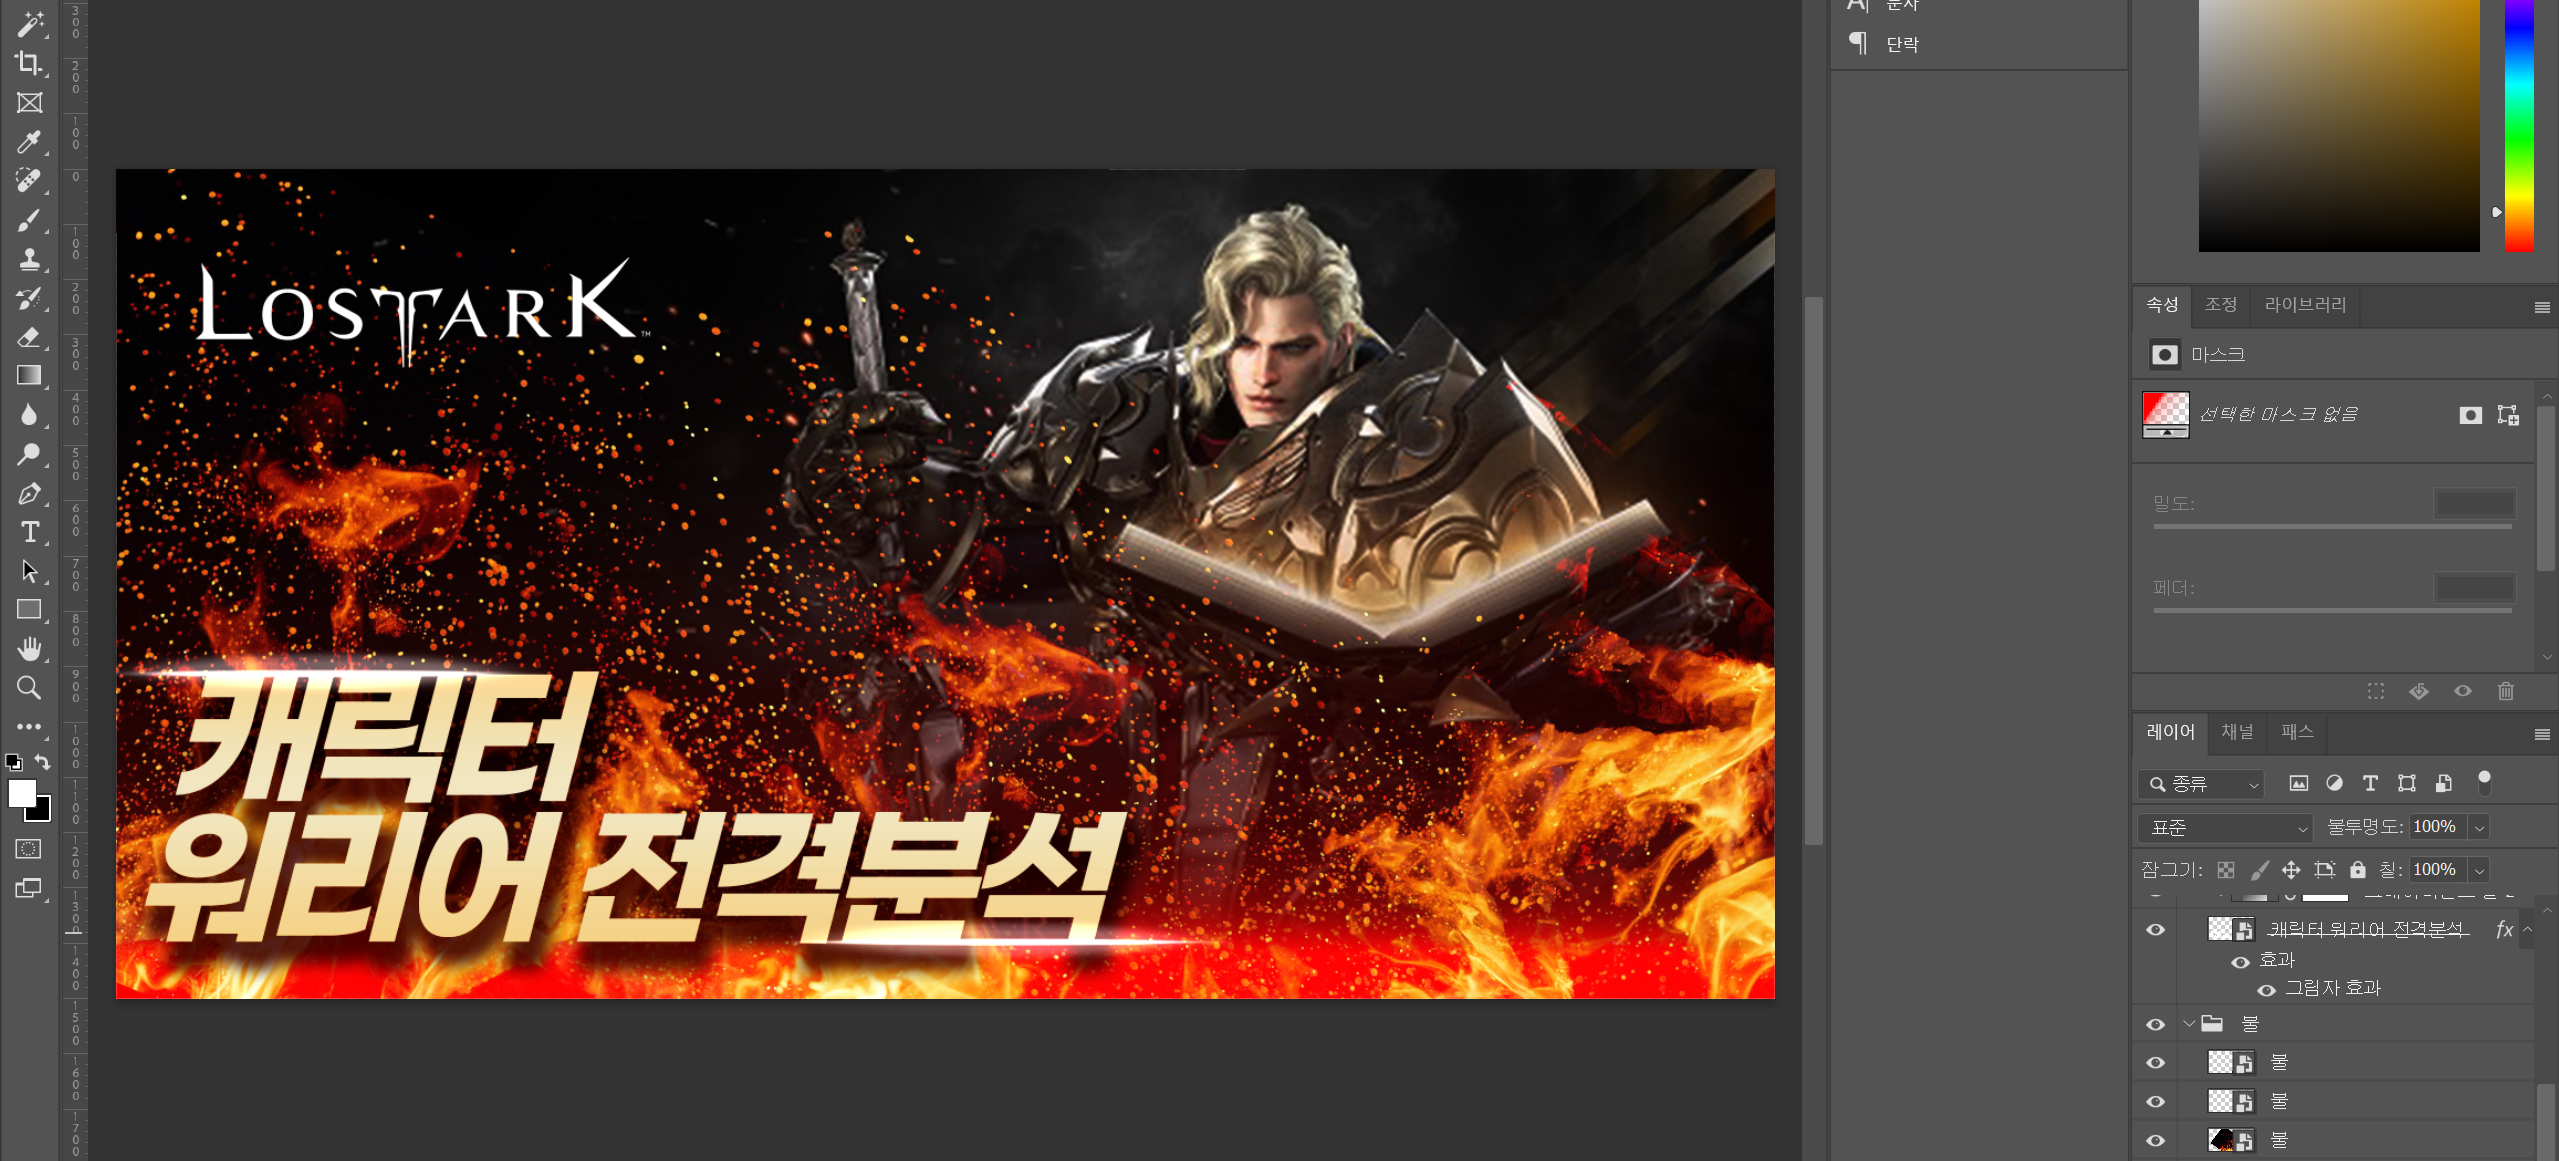Click the vertical rainbow hue slider
The image size is (2559, 1161).
click(2519, 125)
